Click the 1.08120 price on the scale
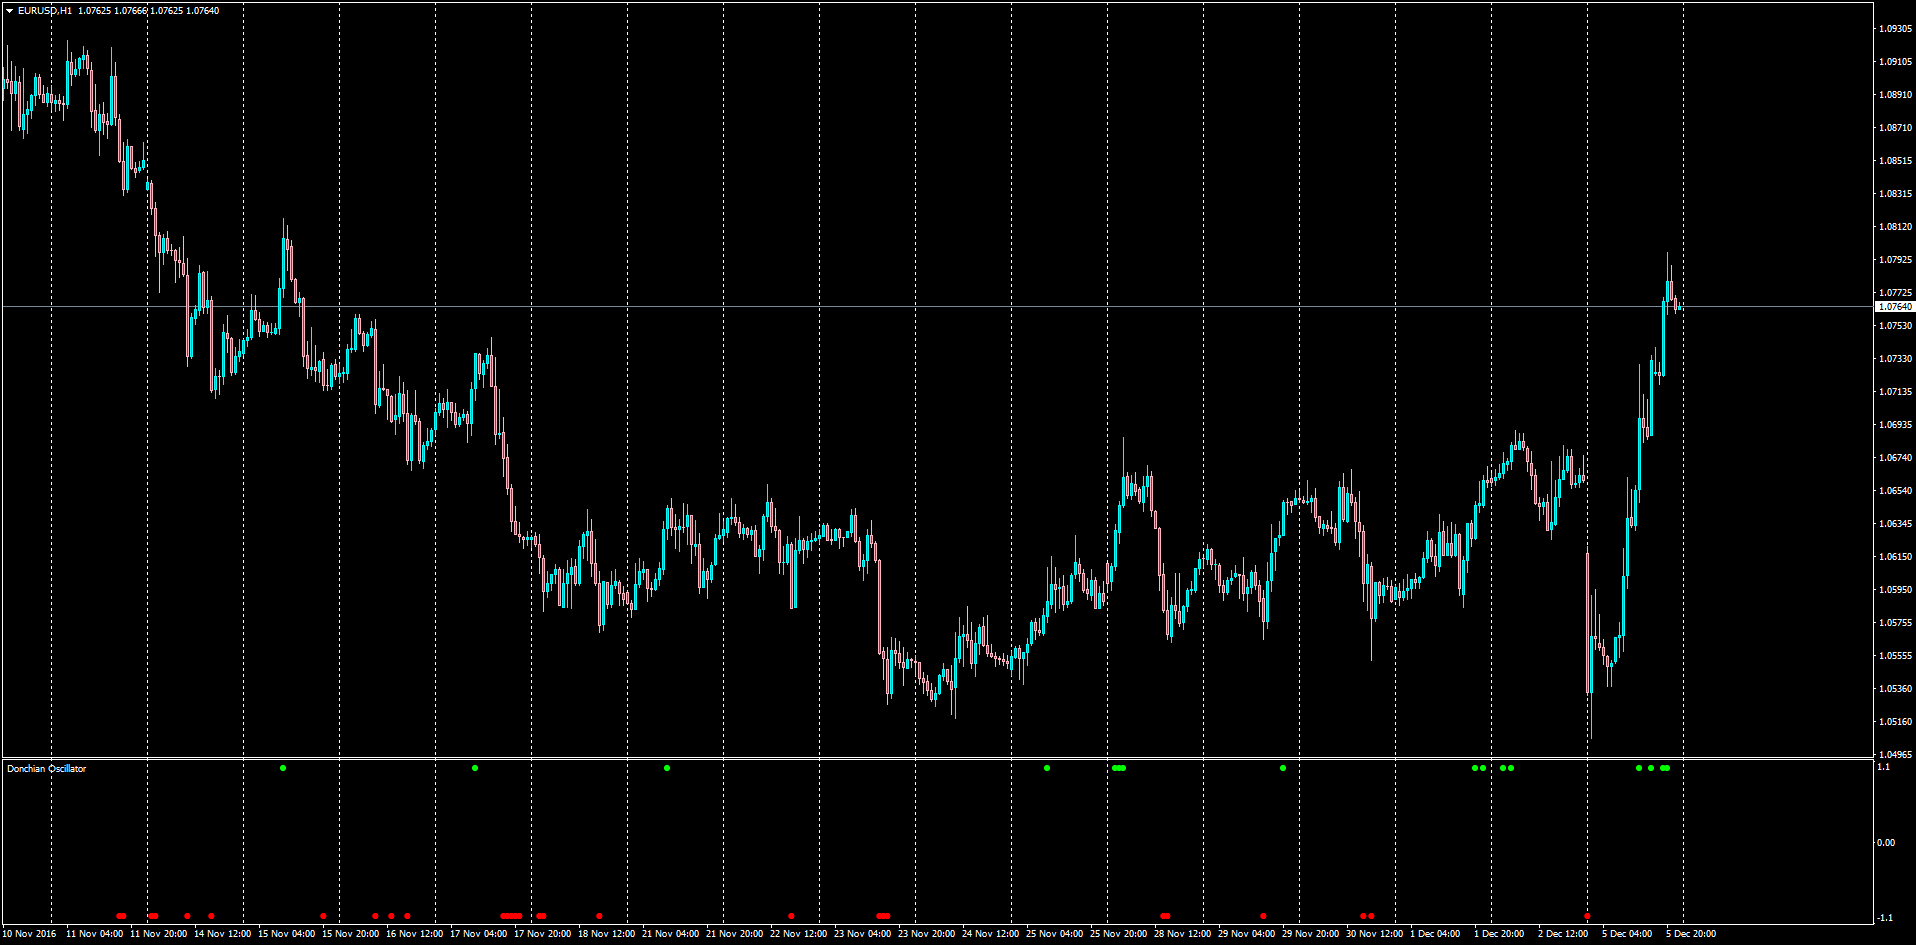1916x945 pixels. coord(1895,227)
